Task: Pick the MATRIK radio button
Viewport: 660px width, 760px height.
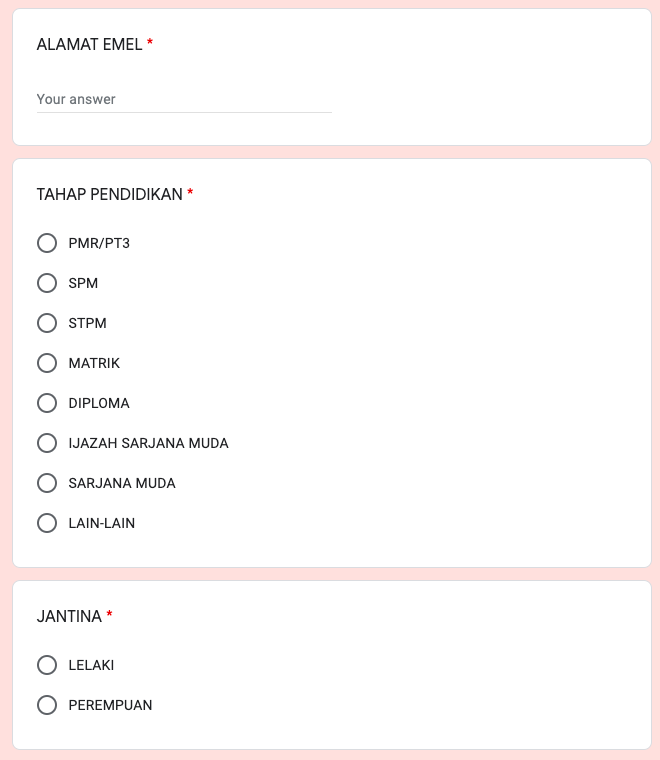Action: tap(47, 363)
